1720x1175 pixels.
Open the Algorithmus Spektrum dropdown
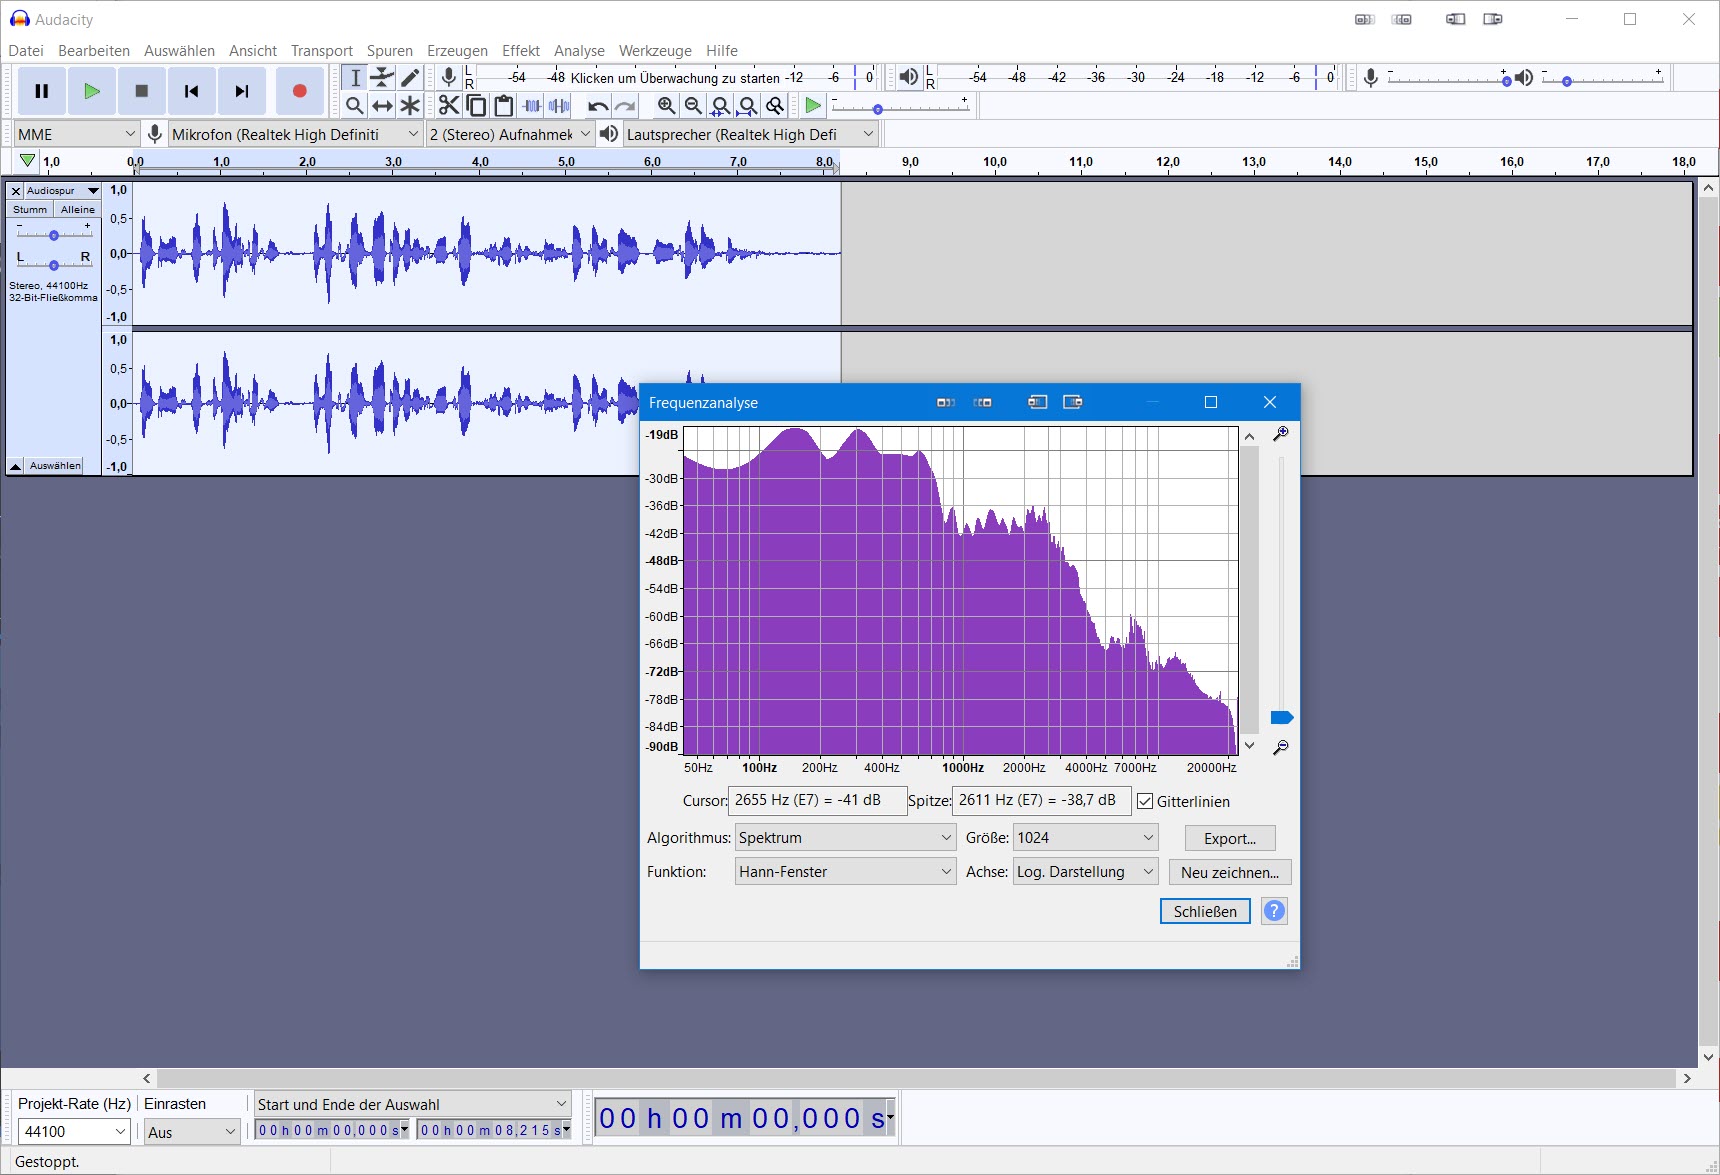coord(845,838)
